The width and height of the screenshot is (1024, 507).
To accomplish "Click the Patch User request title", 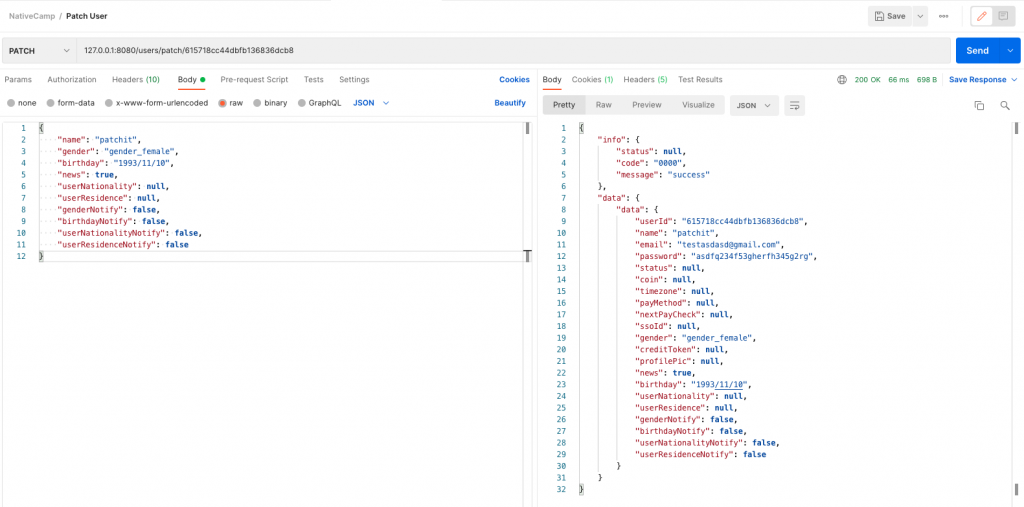I will [87, 16].
